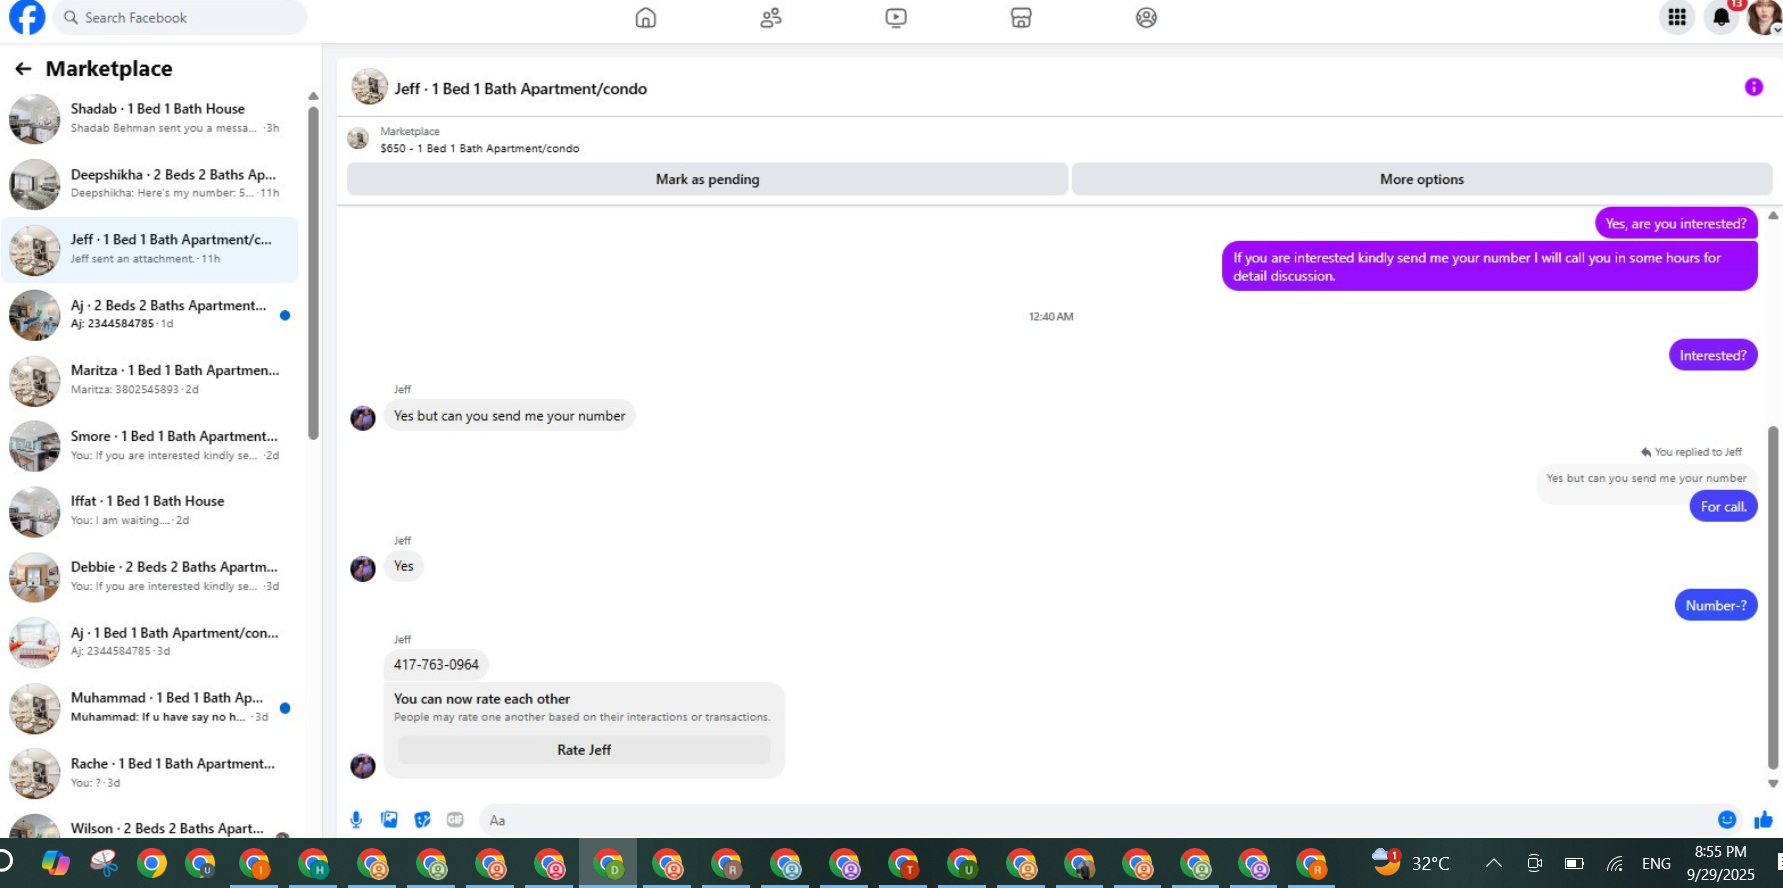Open the apps grid menu
The width and height of the screenshot is (1783, 888).
[x=1677, y=17]
